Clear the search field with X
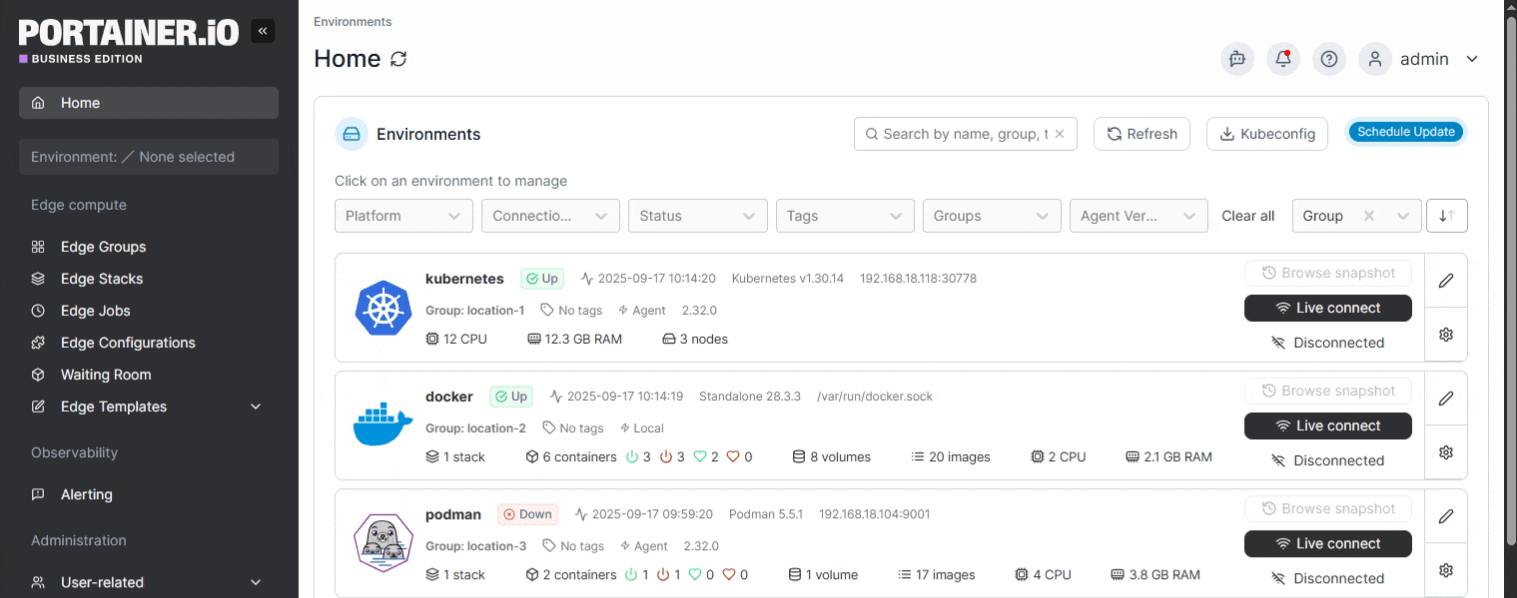Viewport: 1517px width, 598px height. [x=1059, y=134]
